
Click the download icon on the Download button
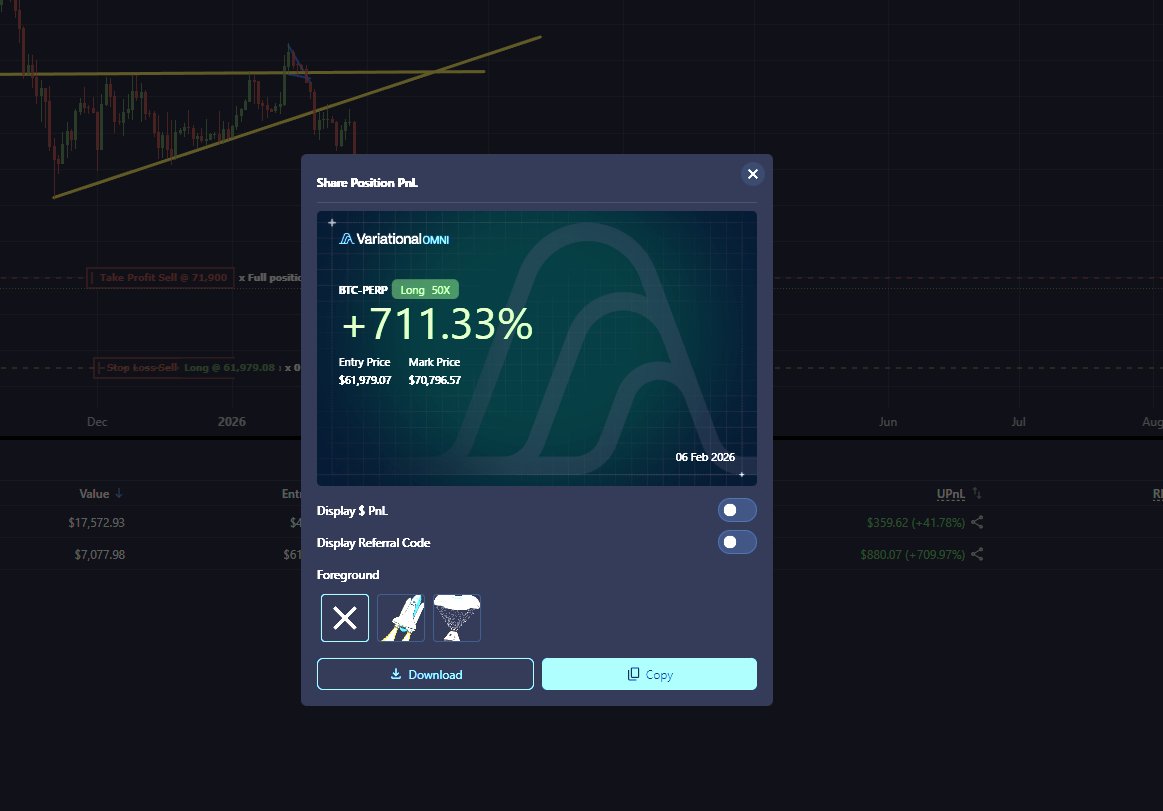[396, 673]
